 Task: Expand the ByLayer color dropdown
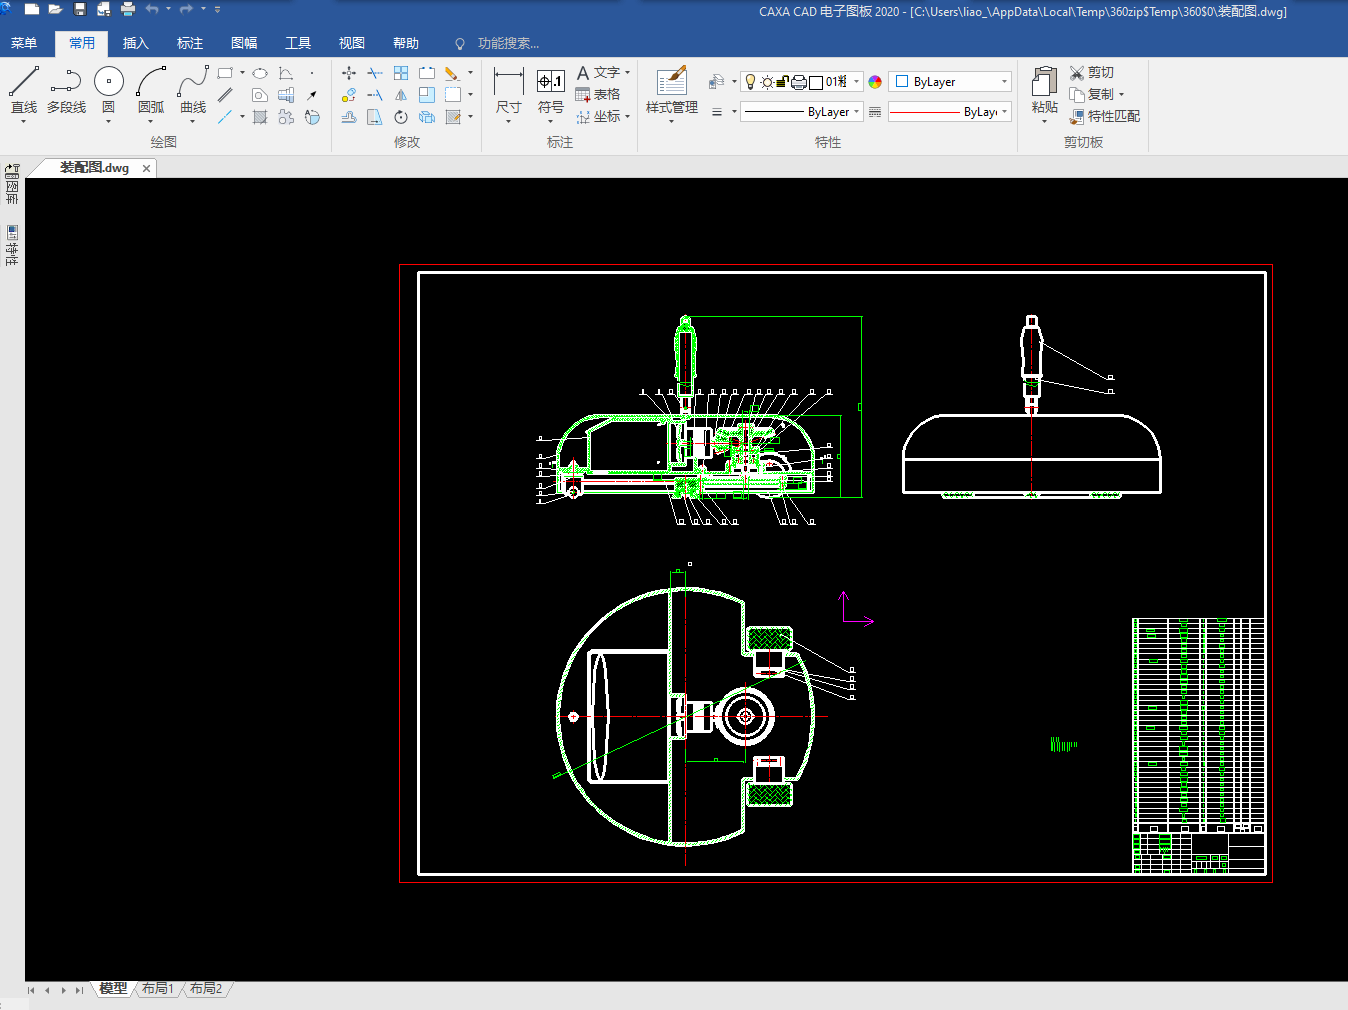tap(1004, 82)
